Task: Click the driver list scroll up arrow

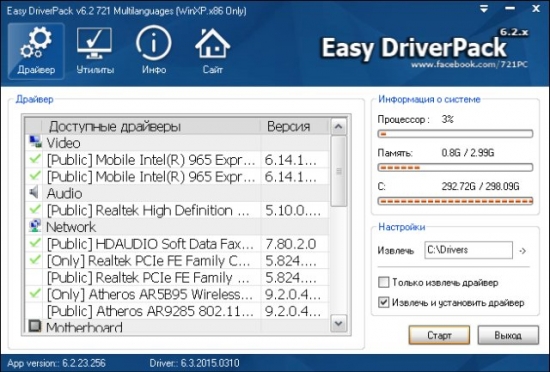Action: point(338,127)
